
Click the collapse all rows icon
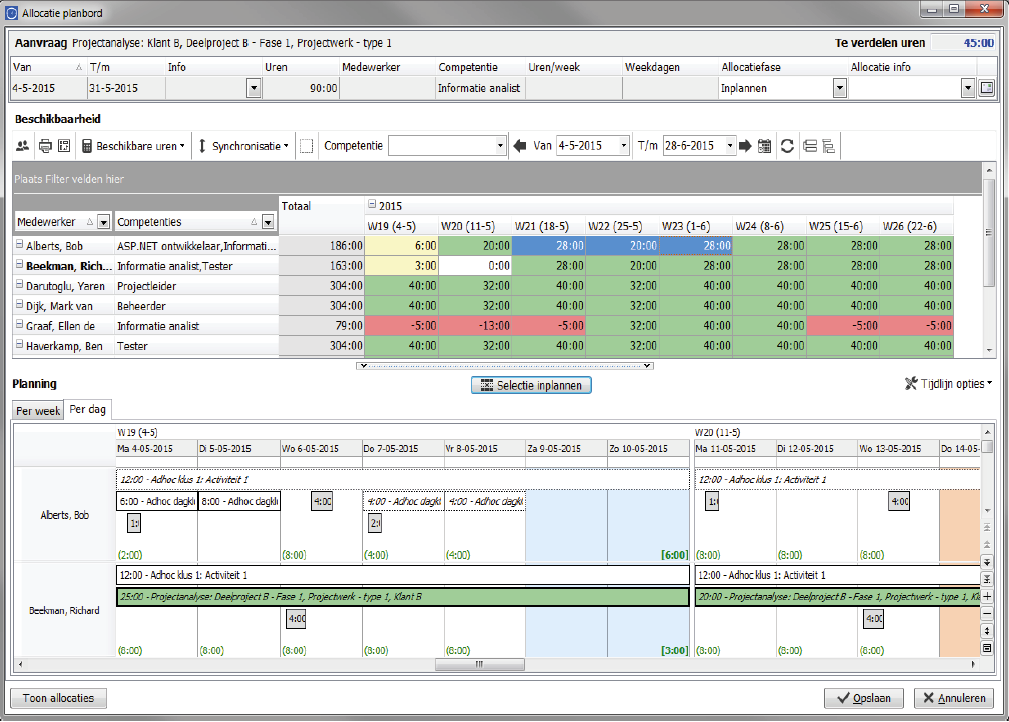[x=810, y=146]
